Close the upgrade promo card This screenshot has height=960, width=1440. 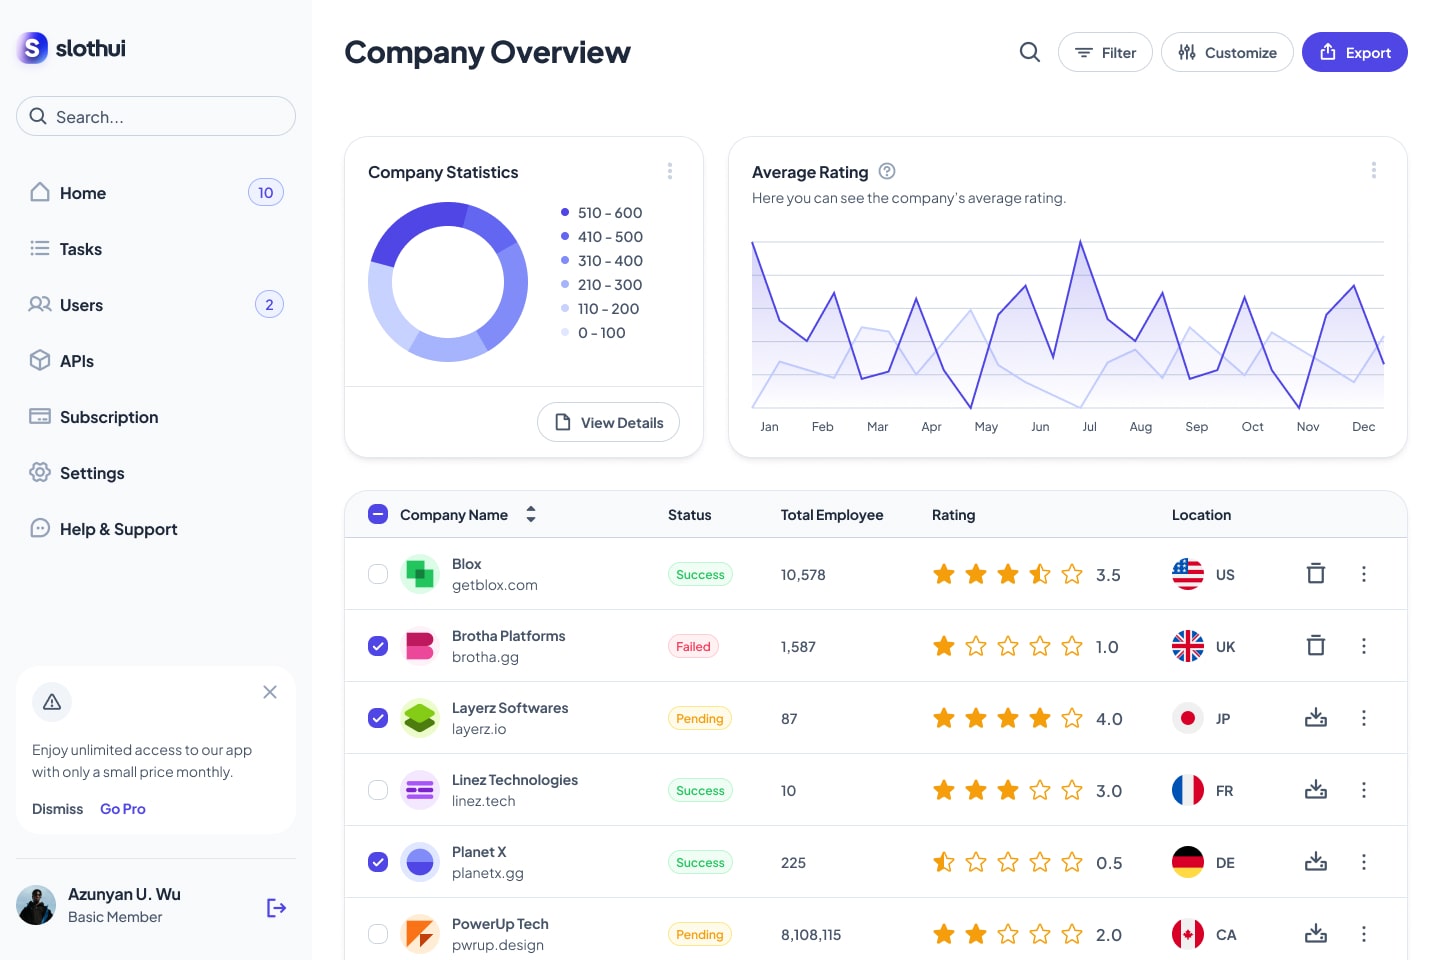click(x=270, y=692)
